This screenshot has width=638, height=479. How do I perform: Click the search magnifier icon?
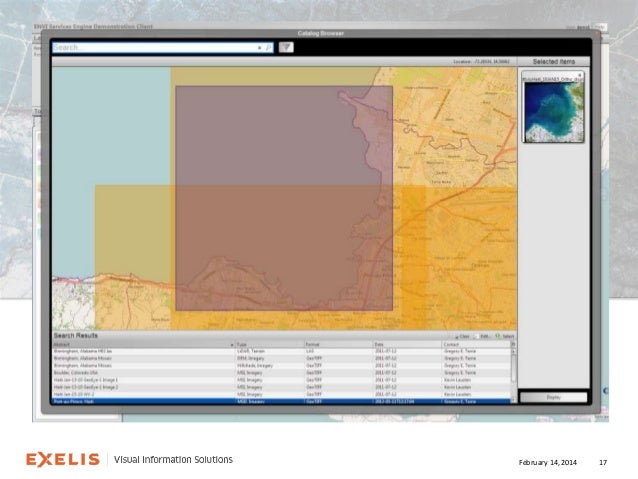[268, 47]
